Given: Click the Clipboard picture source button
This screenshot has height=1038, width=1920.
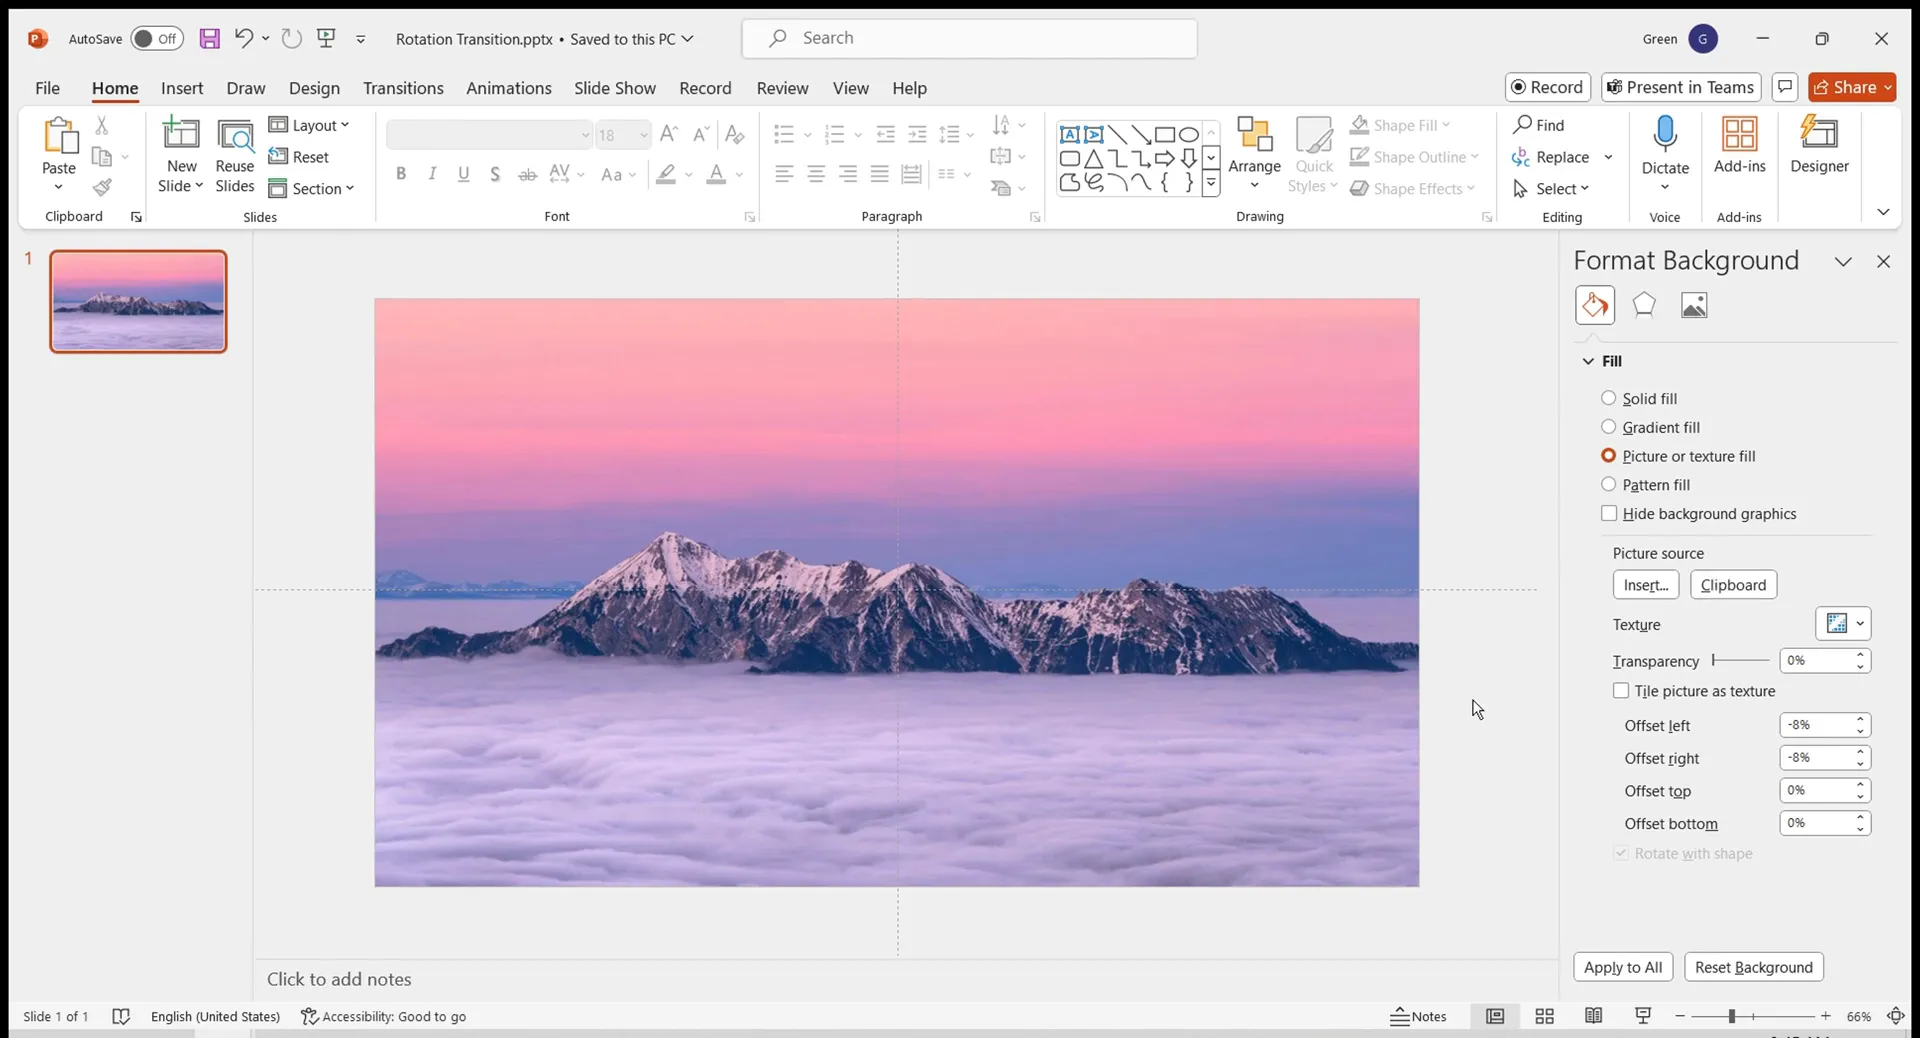Looking at the screenshot, I should [1733, 585].
